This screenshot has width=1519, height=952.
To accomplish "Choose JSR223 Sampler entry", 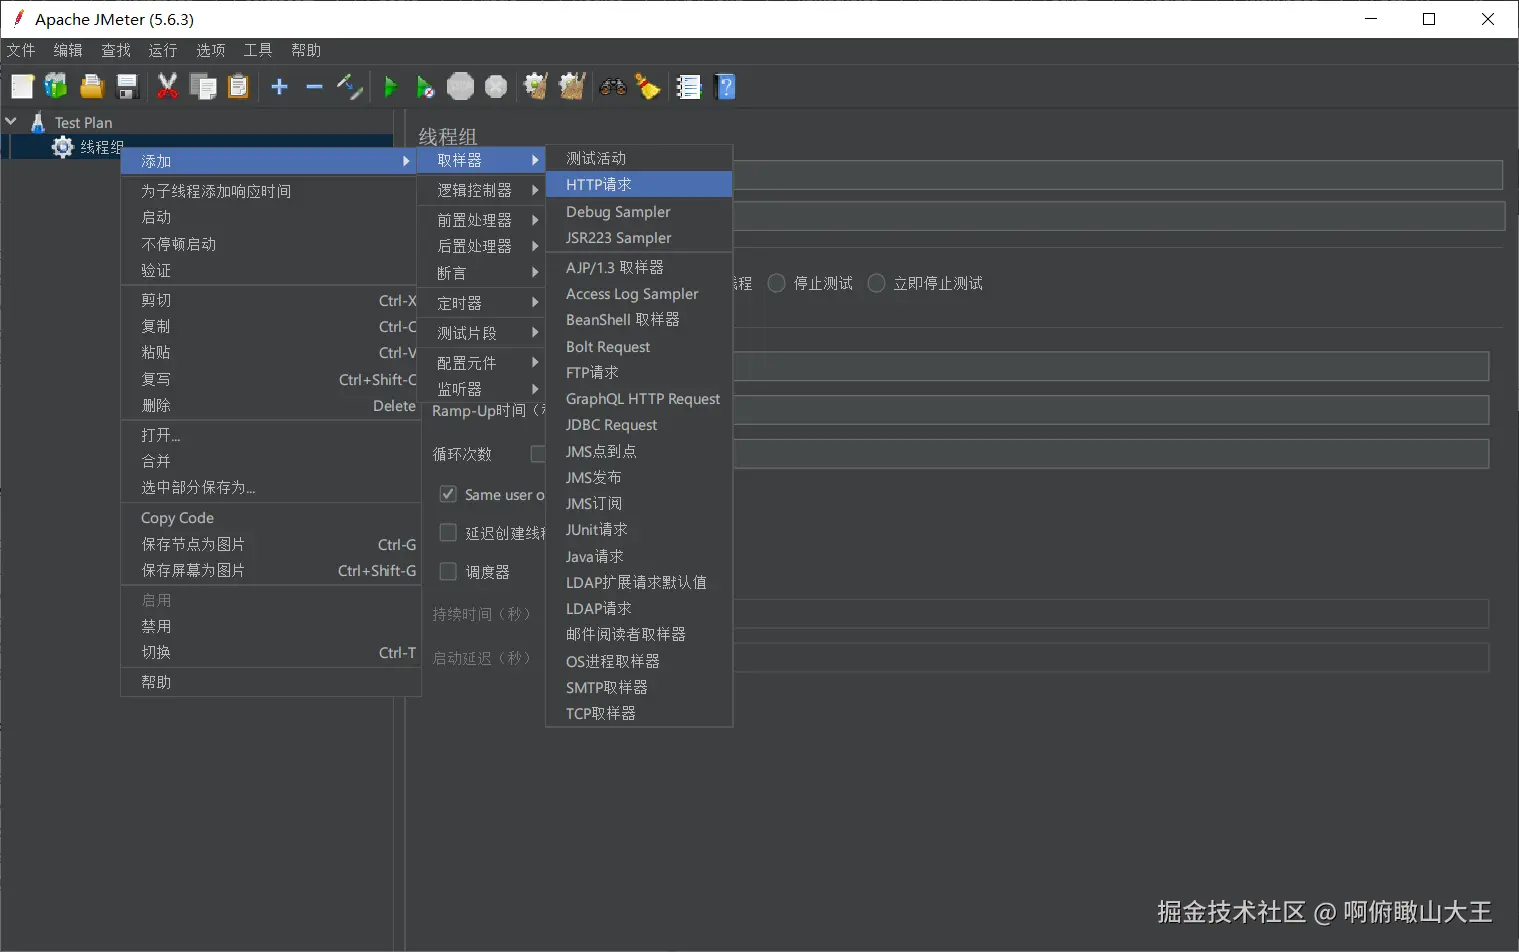I will (639, 238).
